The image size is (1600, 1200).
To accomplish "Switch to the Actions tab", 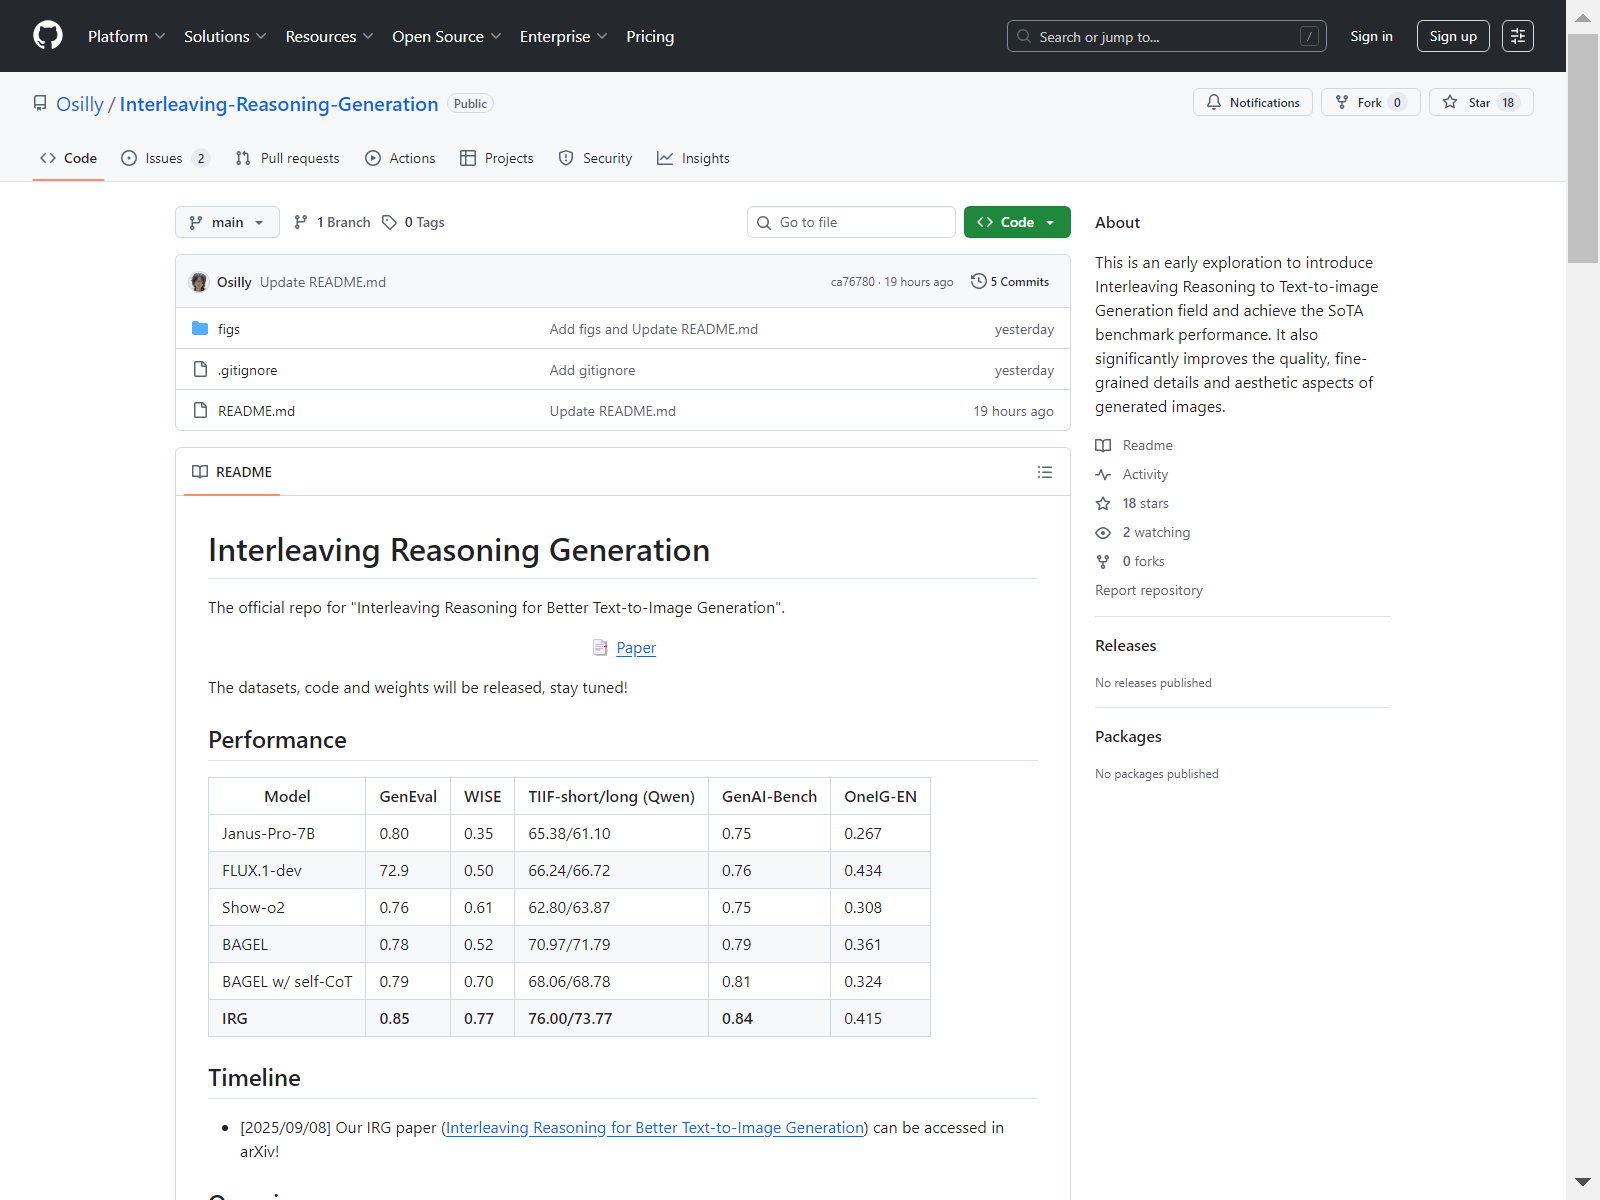I will click(x=400, y=158).
